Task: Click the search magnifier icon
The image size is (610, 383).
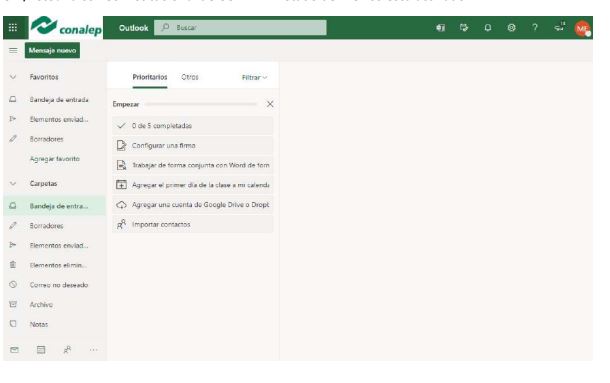Action: pyautogui.click(x=165, y=28)
